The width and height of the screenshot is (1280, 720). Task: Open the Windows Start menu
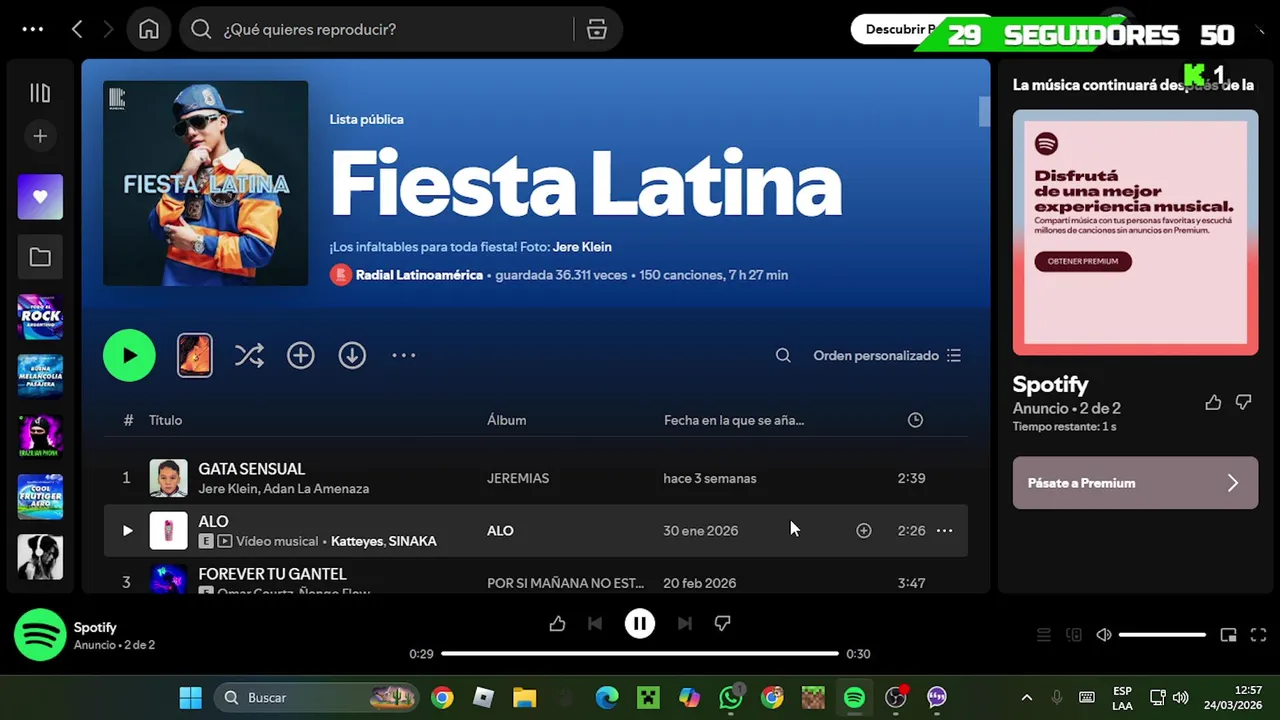coord(190,697)
